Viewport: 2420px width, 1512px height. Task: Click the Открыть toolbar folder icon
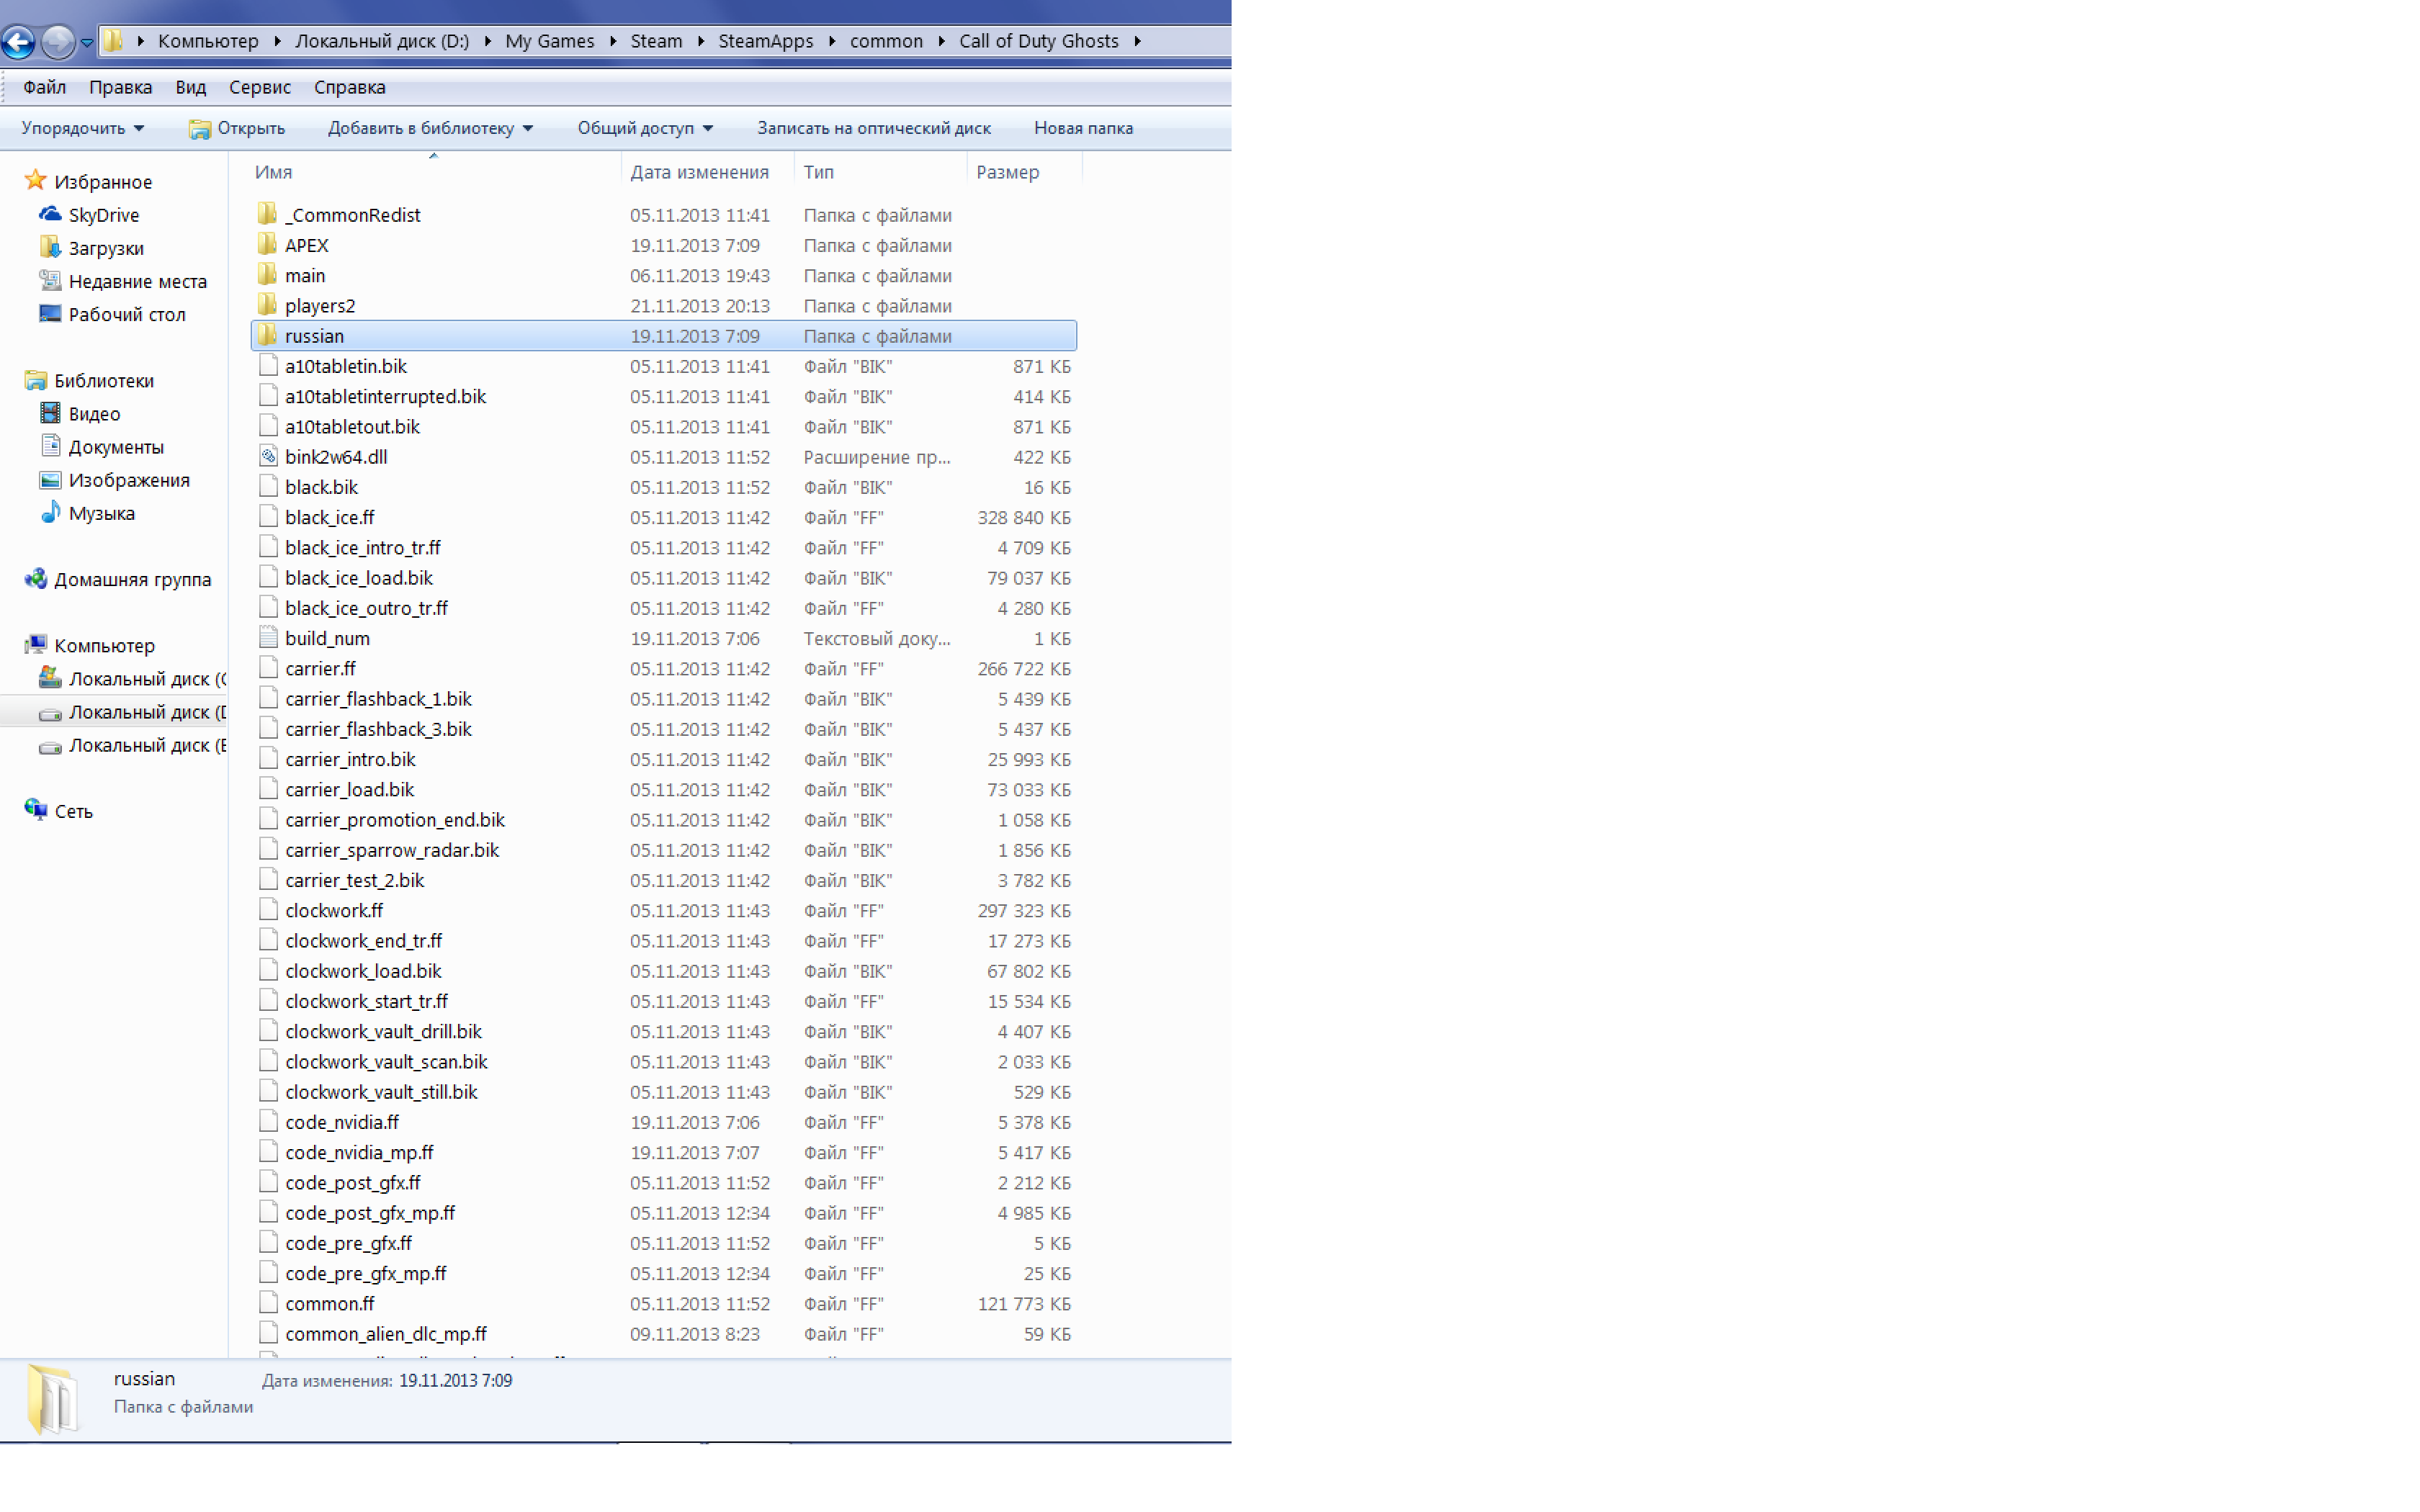(x=200, y=128)
